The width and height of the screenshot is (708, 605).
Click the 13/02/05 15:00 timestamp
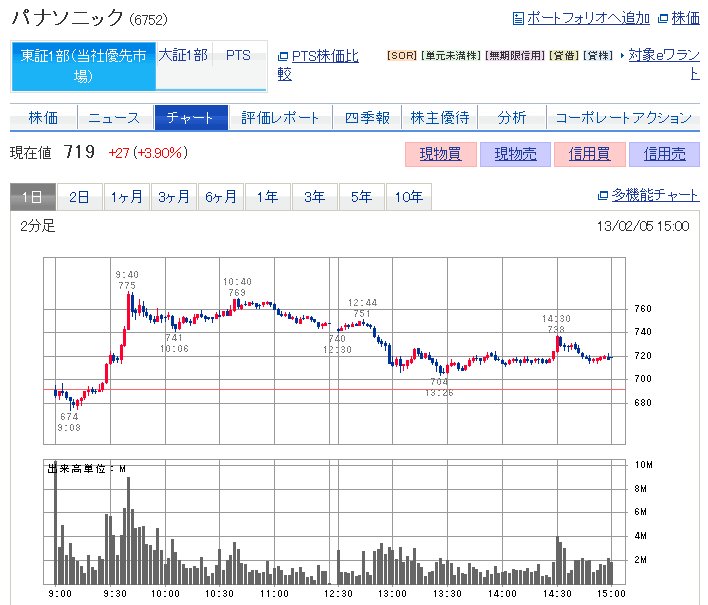[643, 226]
